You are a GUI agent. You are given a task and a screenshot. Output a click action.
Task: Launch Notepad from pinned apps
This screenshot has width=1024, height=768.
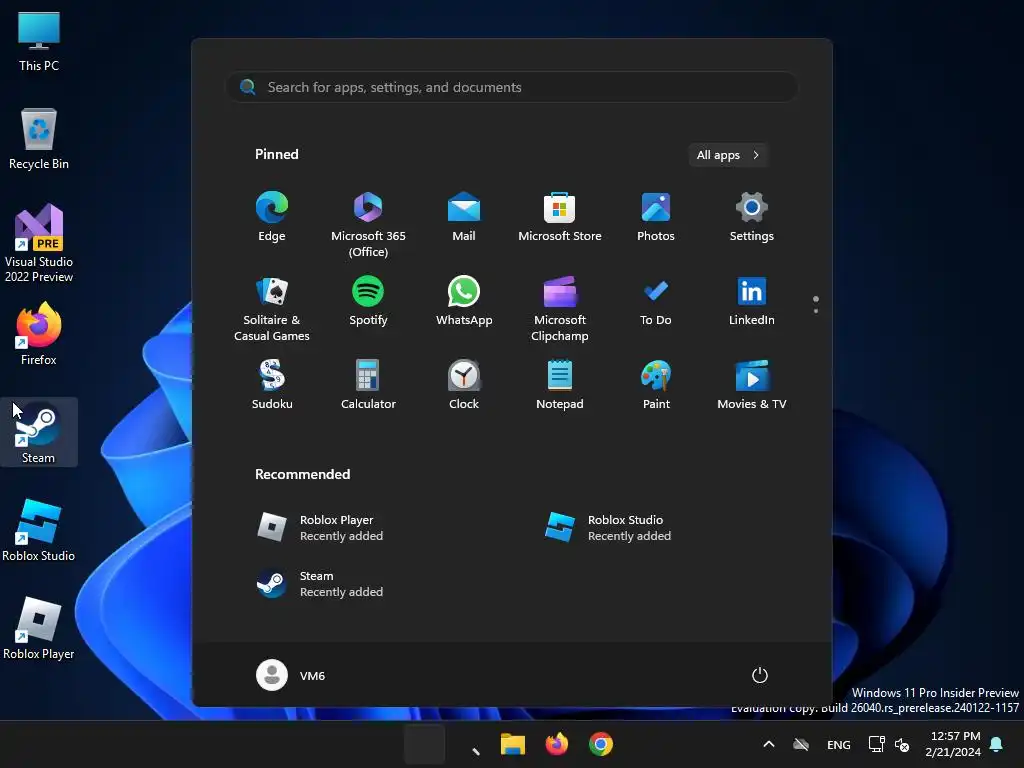click(560, 385)
